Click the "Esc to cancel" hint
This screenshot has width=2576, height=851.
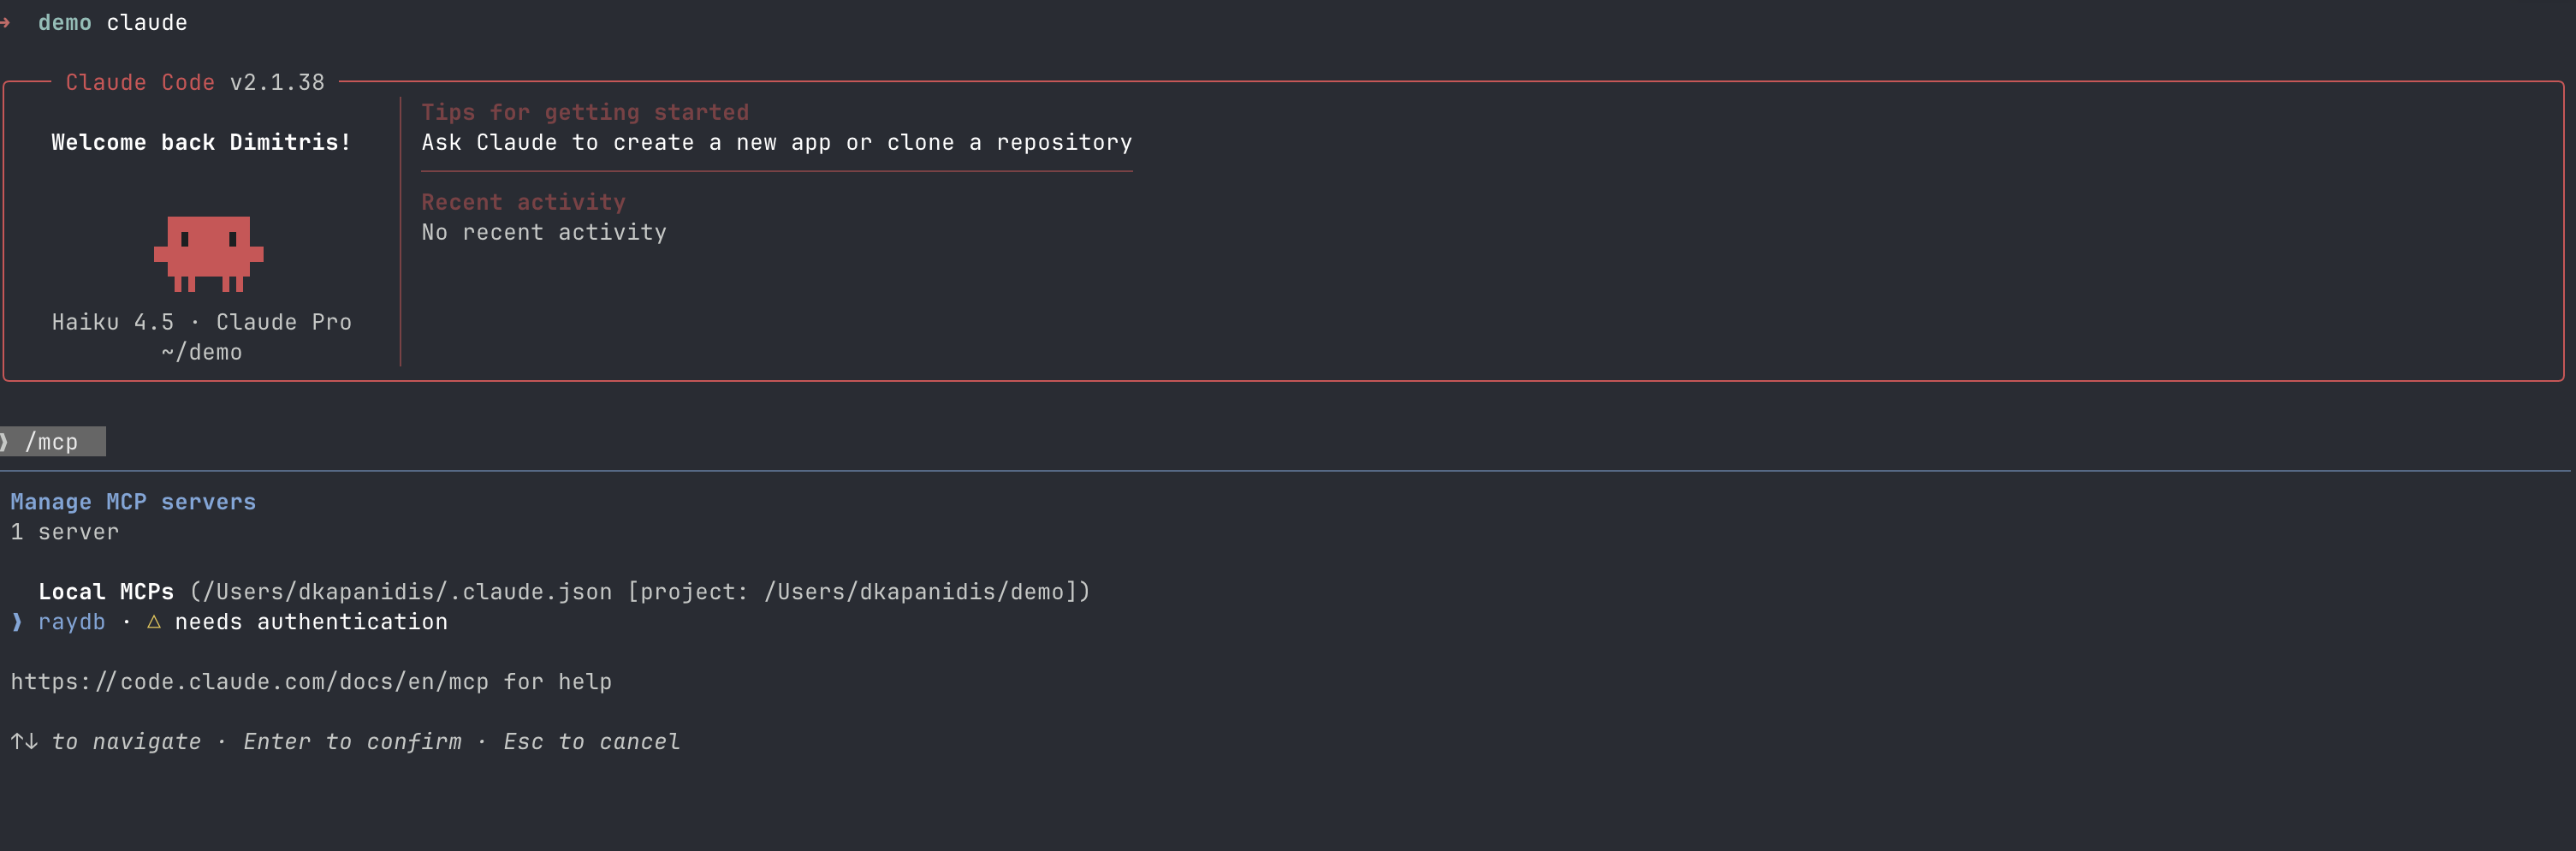click(591, 741)
